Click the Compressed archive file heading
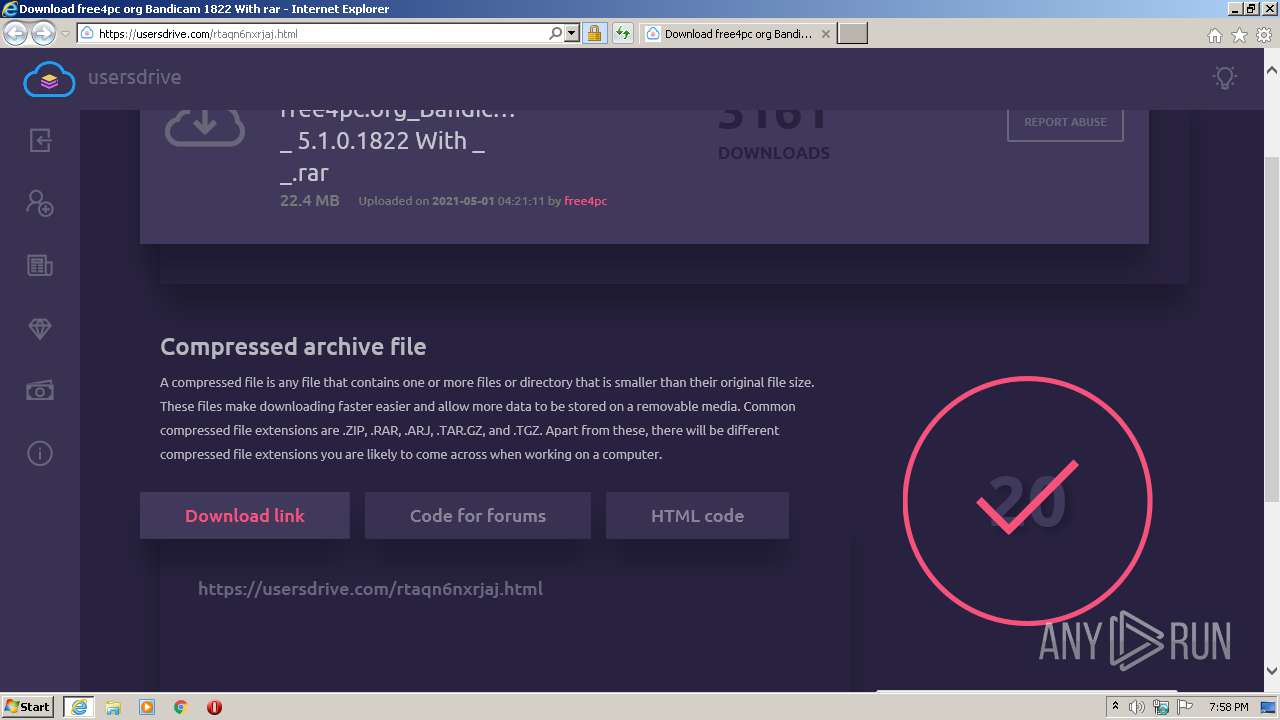This screenshot has height=720, width=1280. pyautogui.click(x=293, y=347)
